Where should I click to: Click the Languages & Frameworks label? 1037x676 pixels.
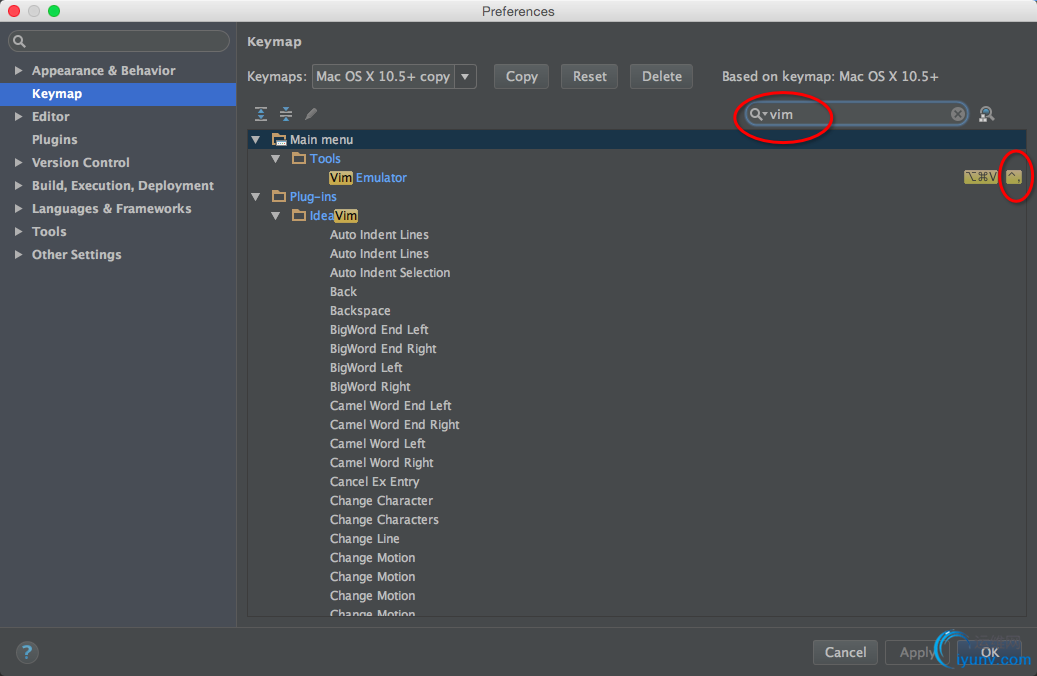[x=112, y=208]
